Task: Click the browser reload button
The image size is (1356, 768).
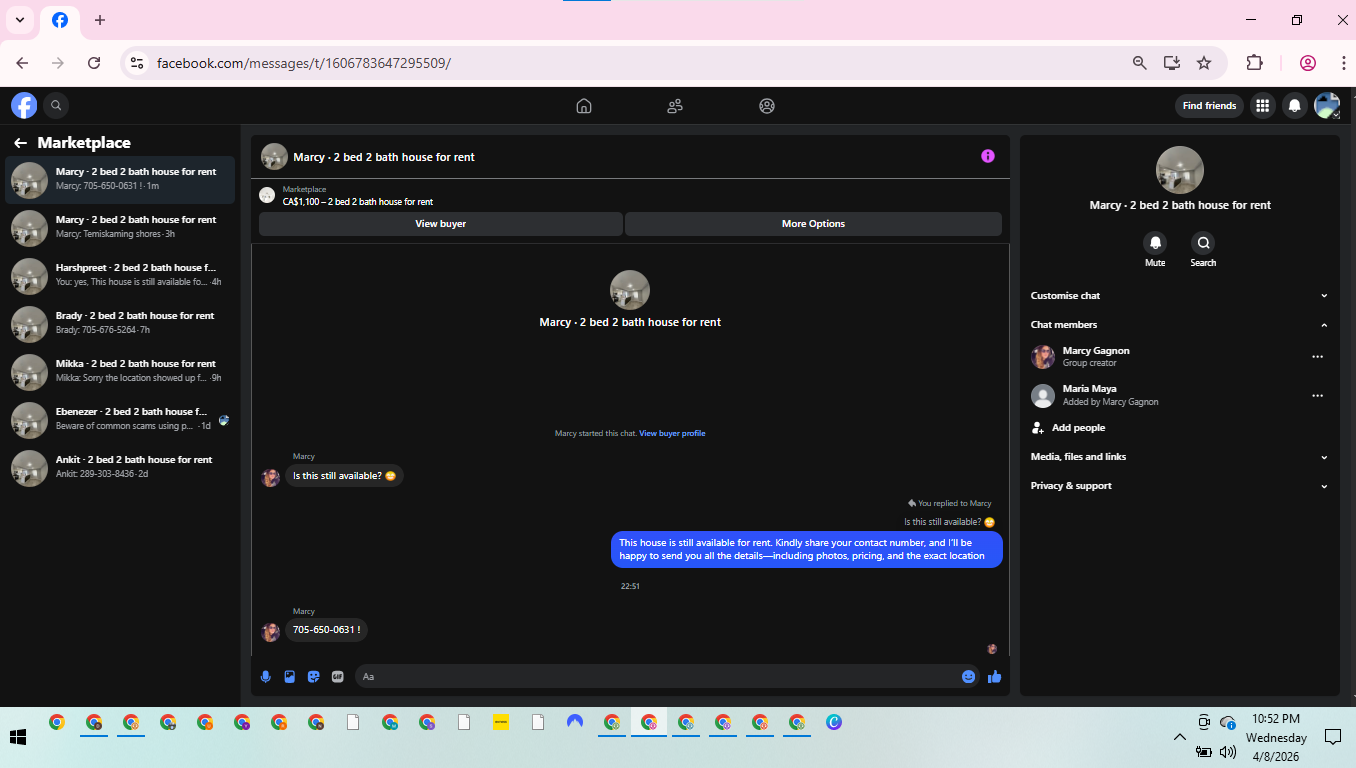Action: (94, 63)
